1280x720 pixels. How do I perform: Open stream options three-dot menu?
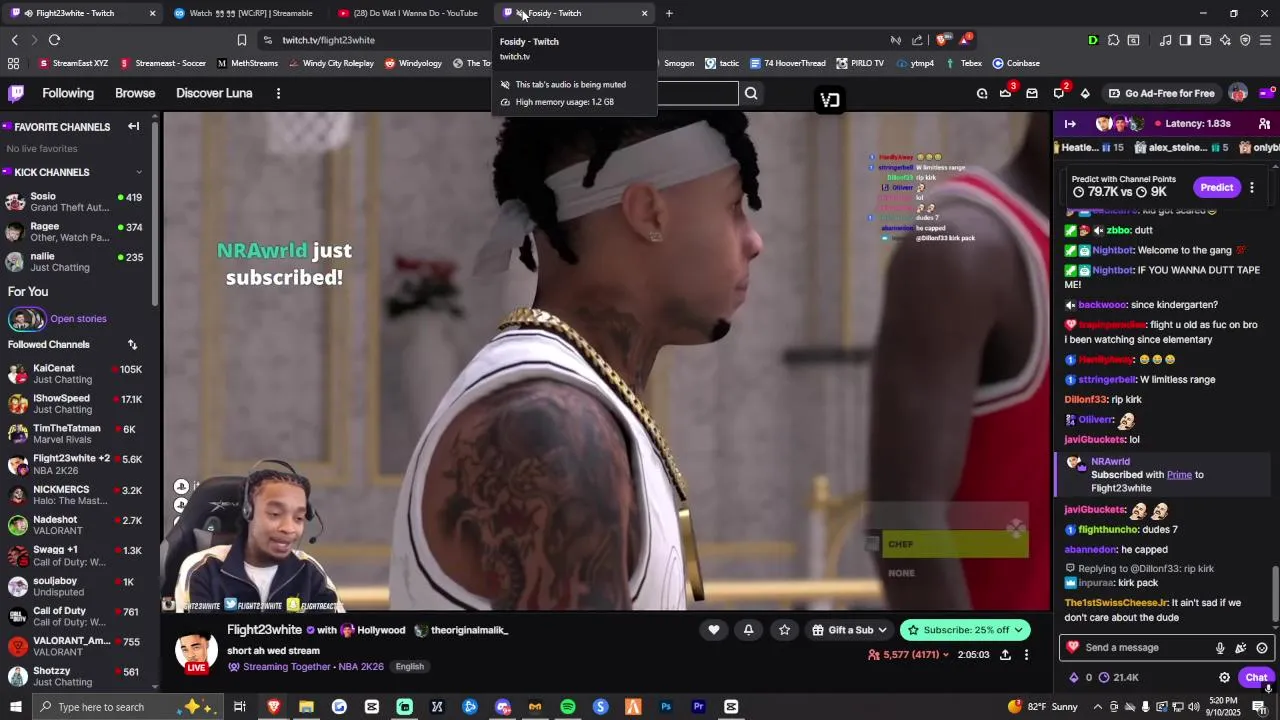(x=1026, y=654)
